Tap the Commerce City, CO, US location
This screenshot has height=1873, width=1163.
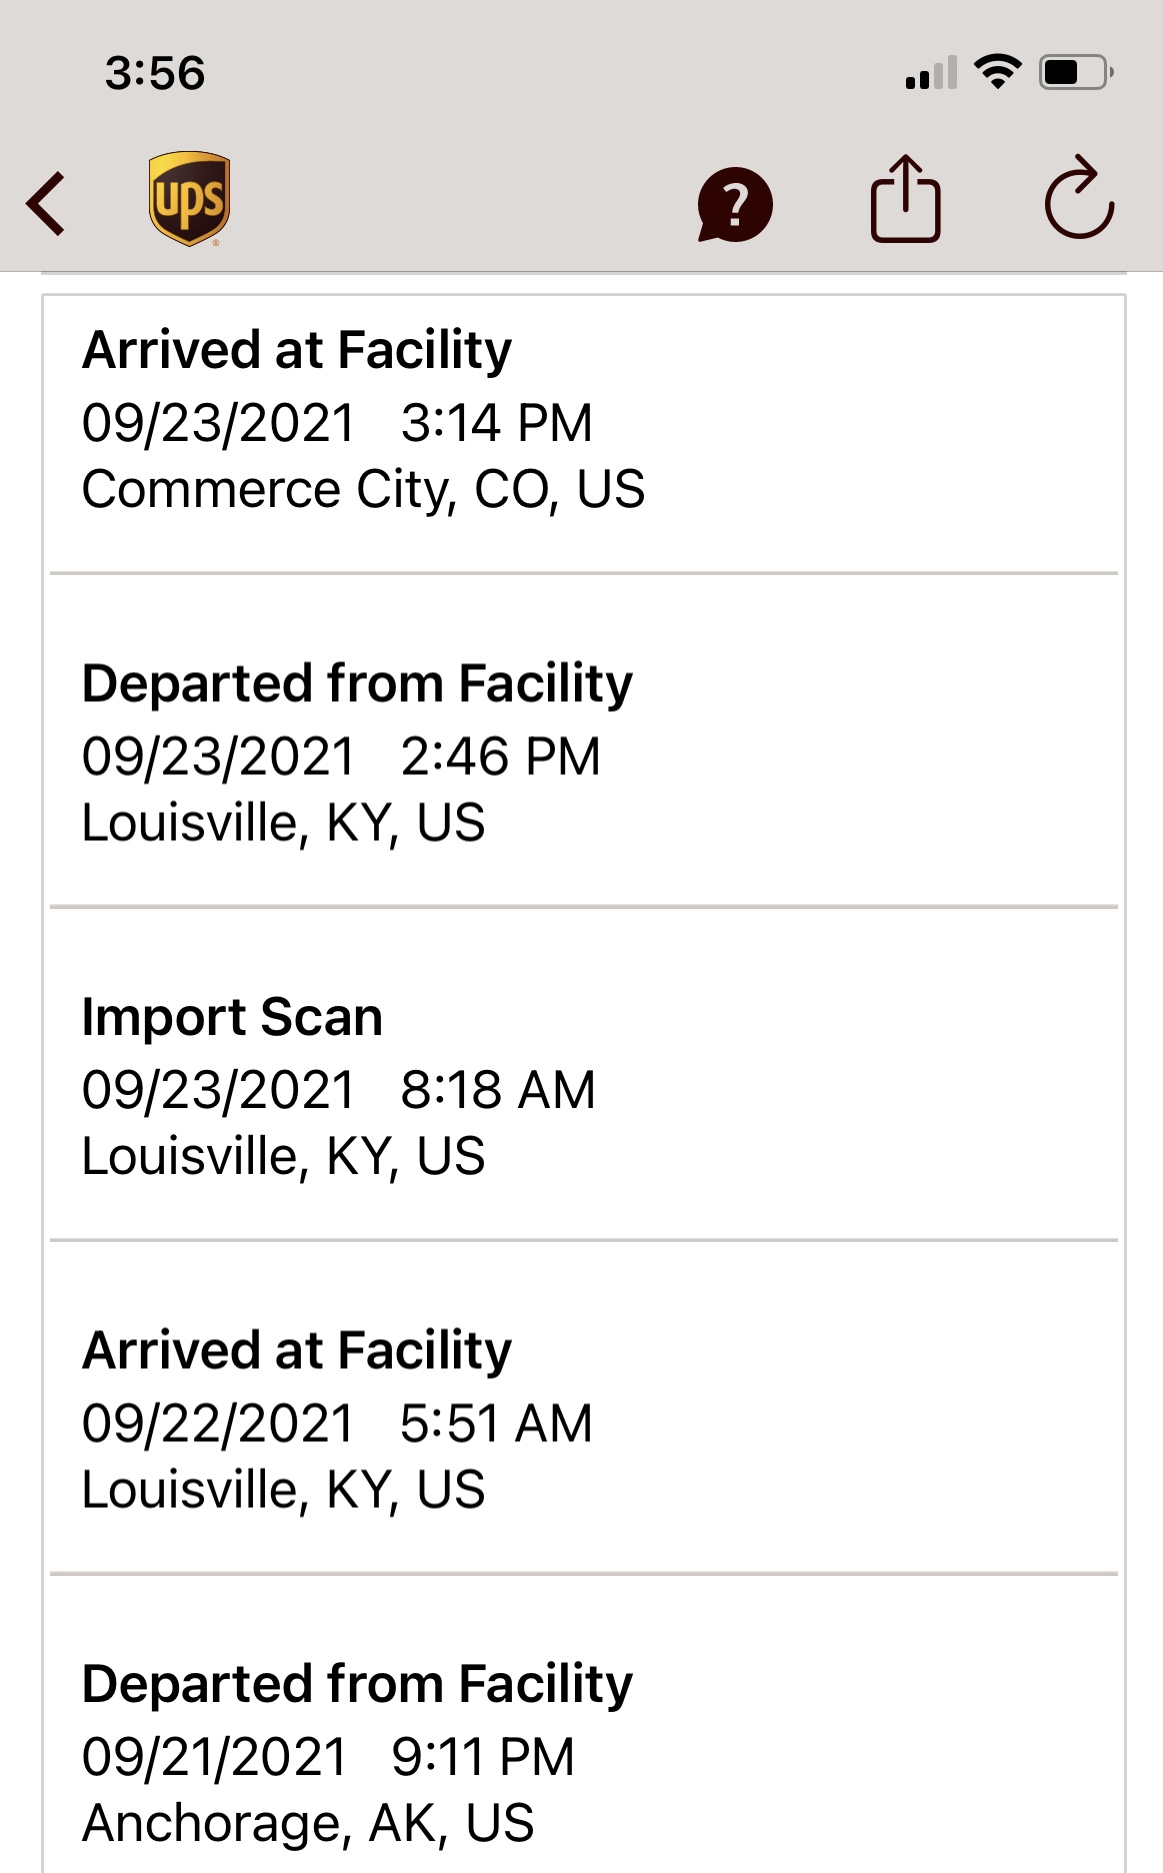click(363, 490)
